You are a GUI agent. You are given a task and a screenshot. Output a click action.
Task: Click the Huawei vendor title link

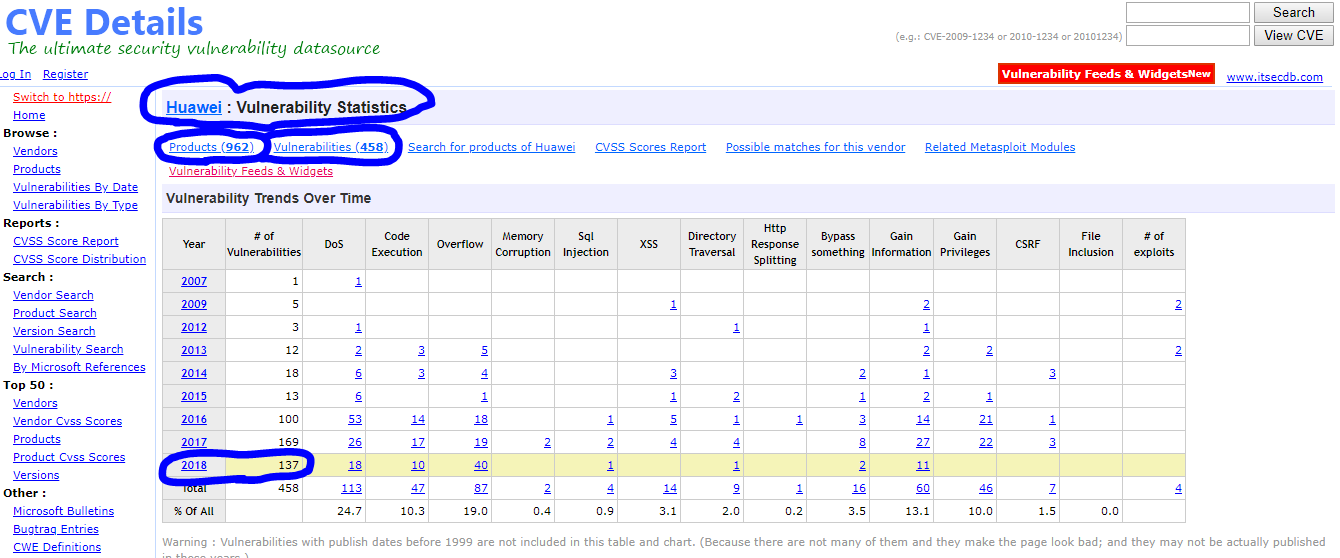click(194, 107)
